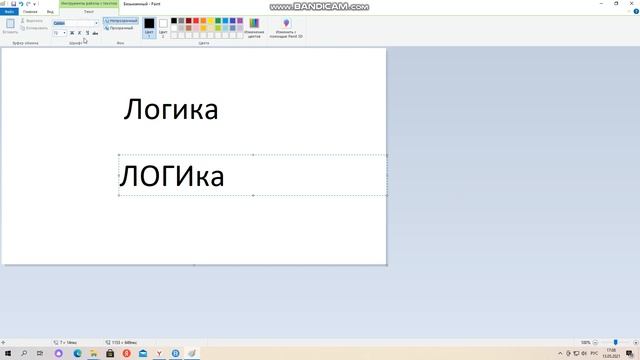Screen dimensions: 640x360
Task: Open the blue Файл menu
Action: [9, 12]
